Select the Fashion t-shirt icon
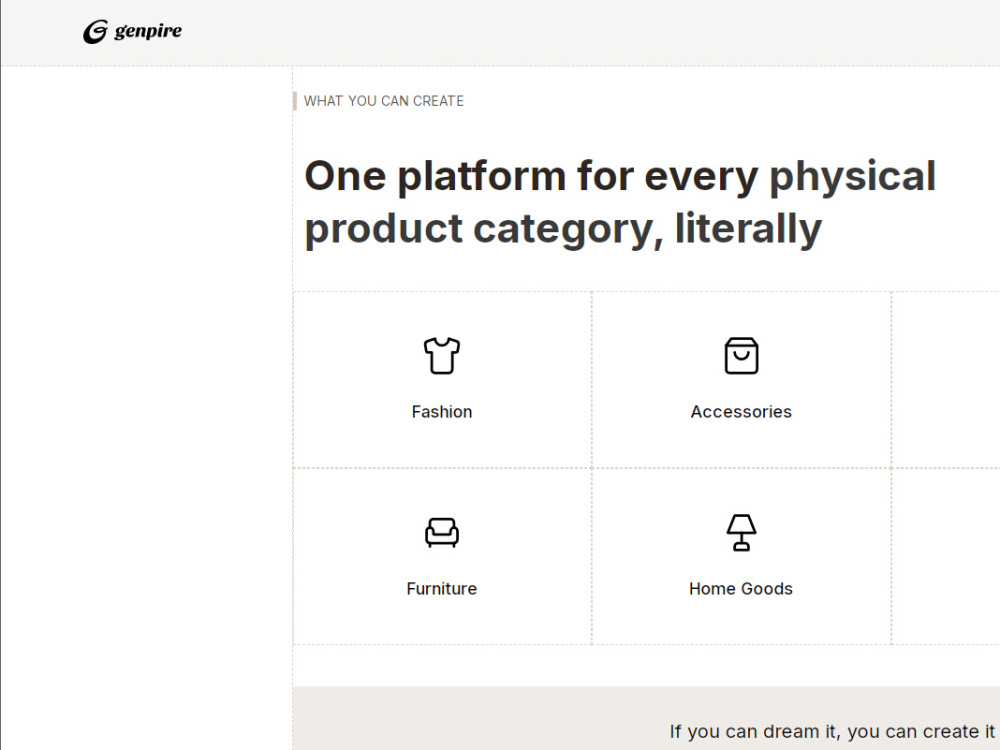The height and width of the screenshot is (750, 1000). (441, 355)
